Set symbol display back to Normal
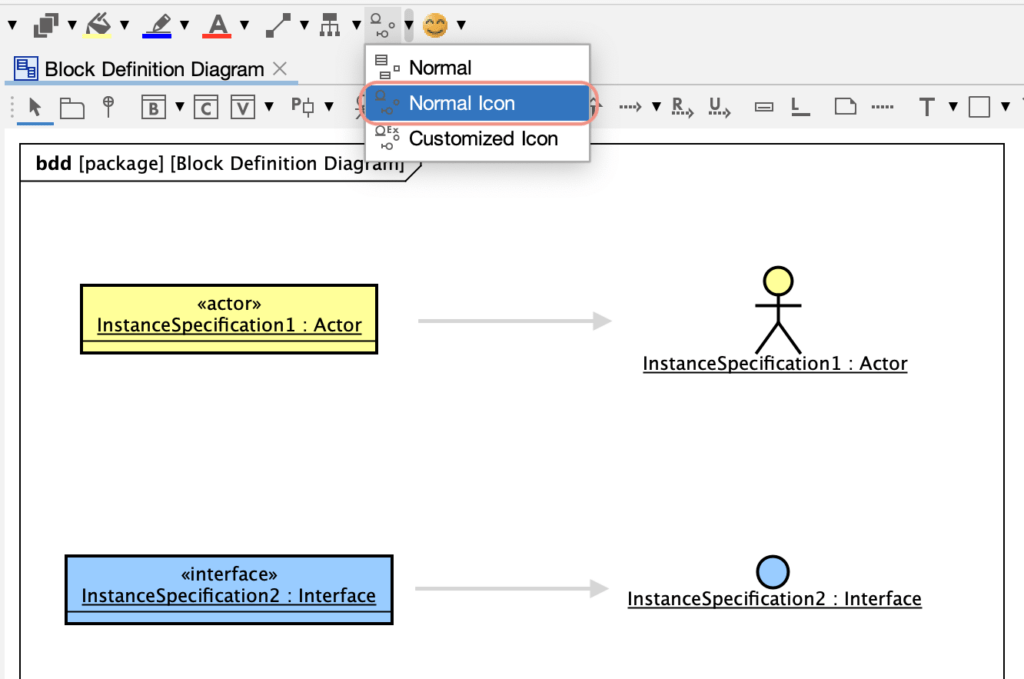The height and width of the screenshot is (679, 1024). pyautogui.click(x=440, y=67)
